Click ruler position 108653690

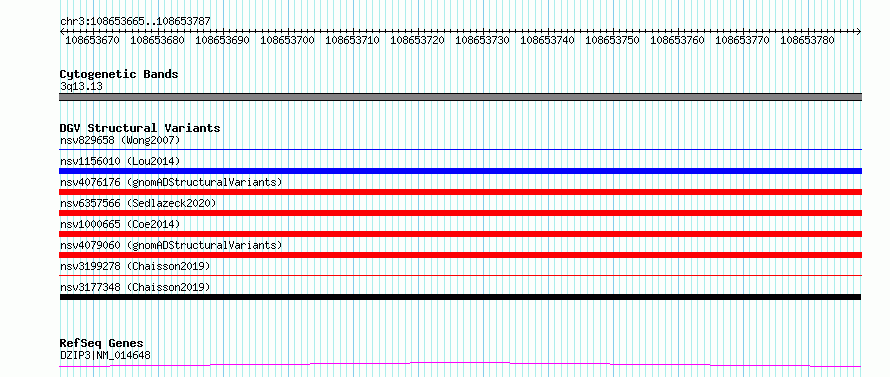222,40
